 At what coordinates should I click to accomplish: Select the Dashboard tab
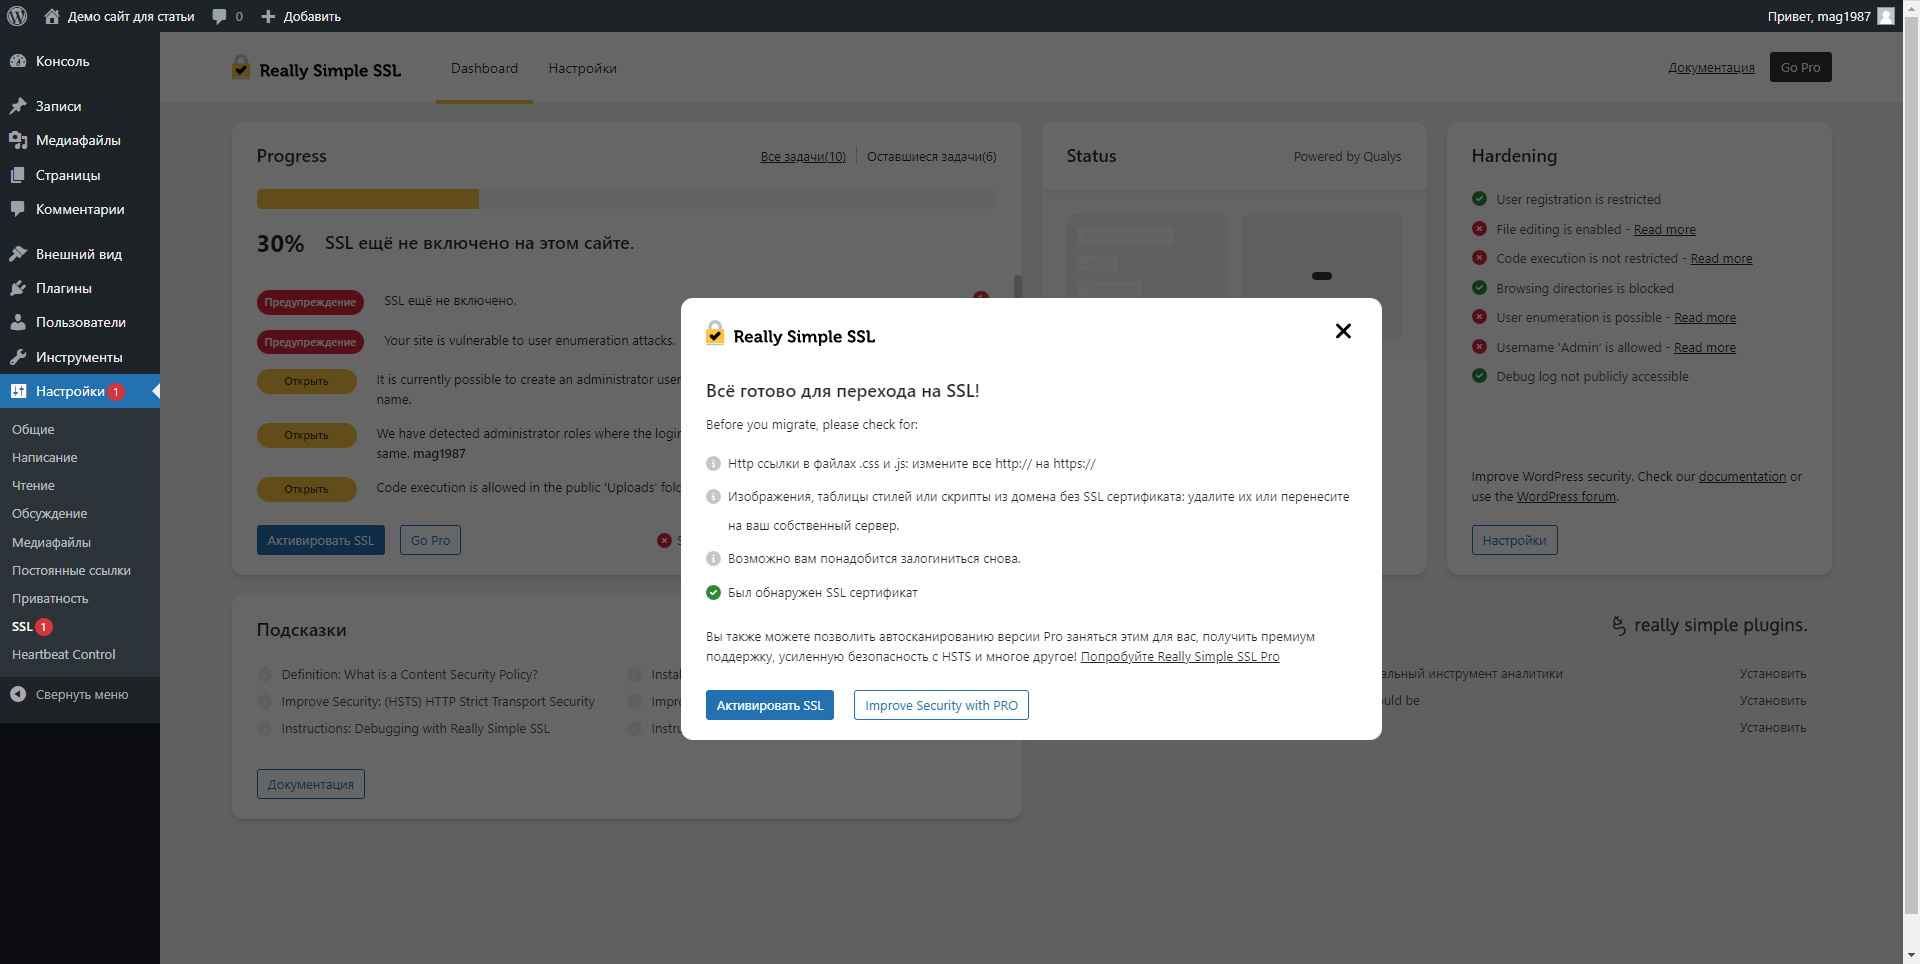(x=484, y=68)
